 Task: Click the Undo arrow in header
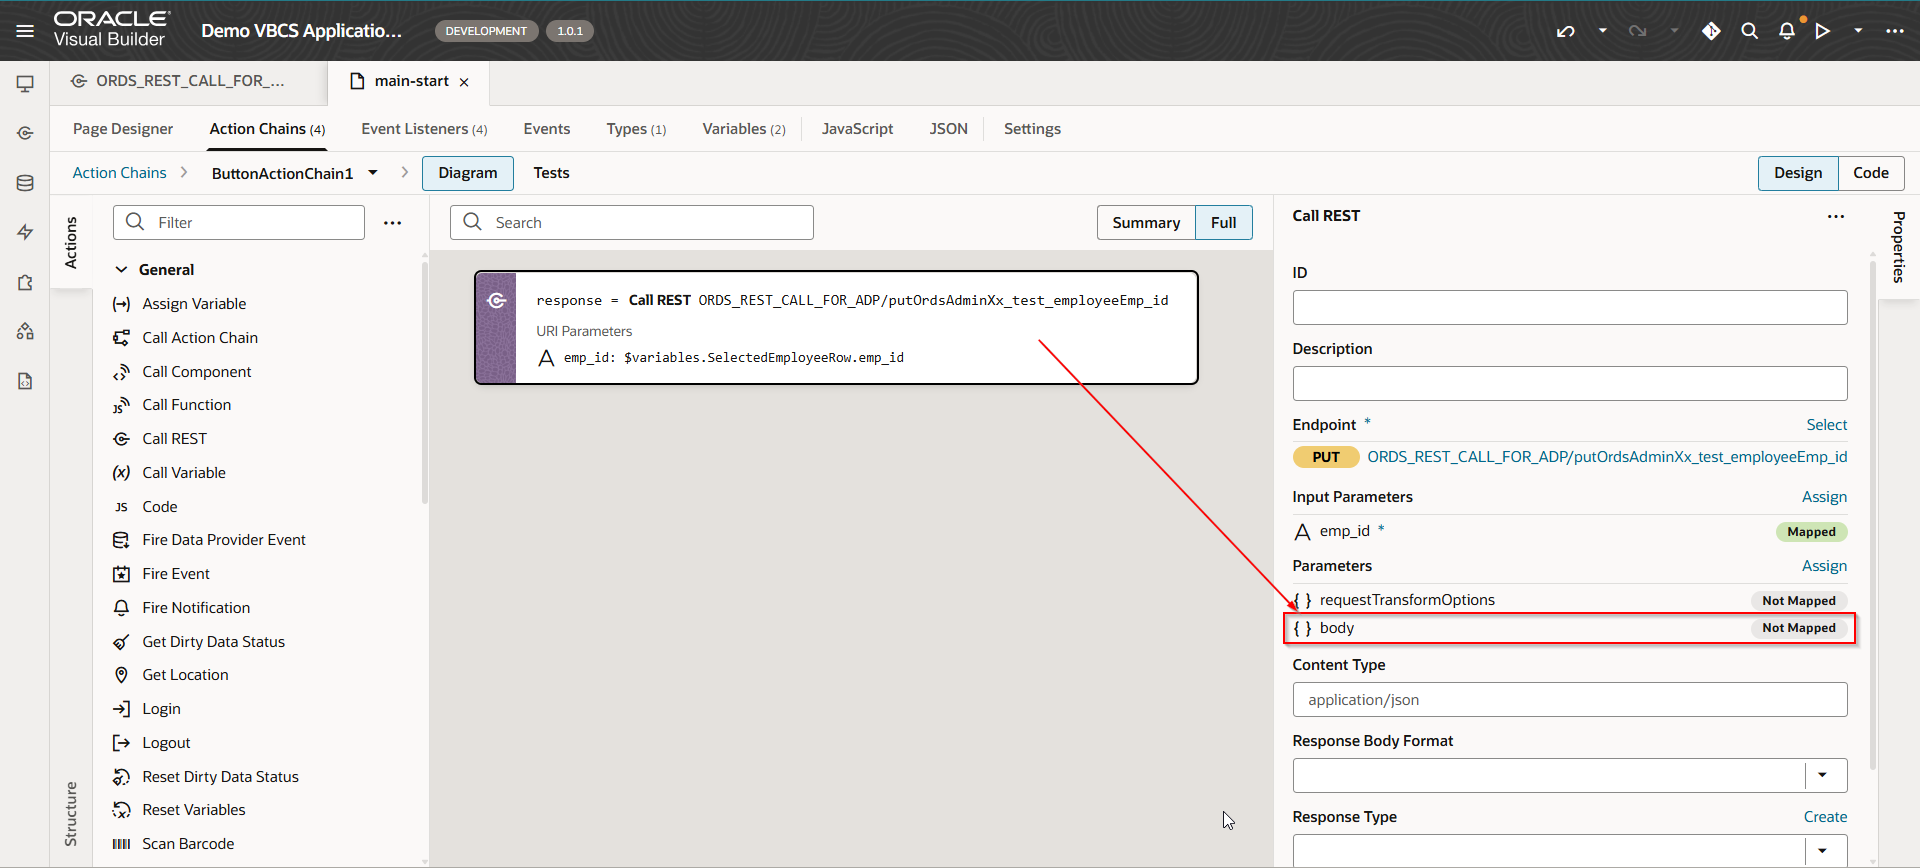[x=1566, y=31]
